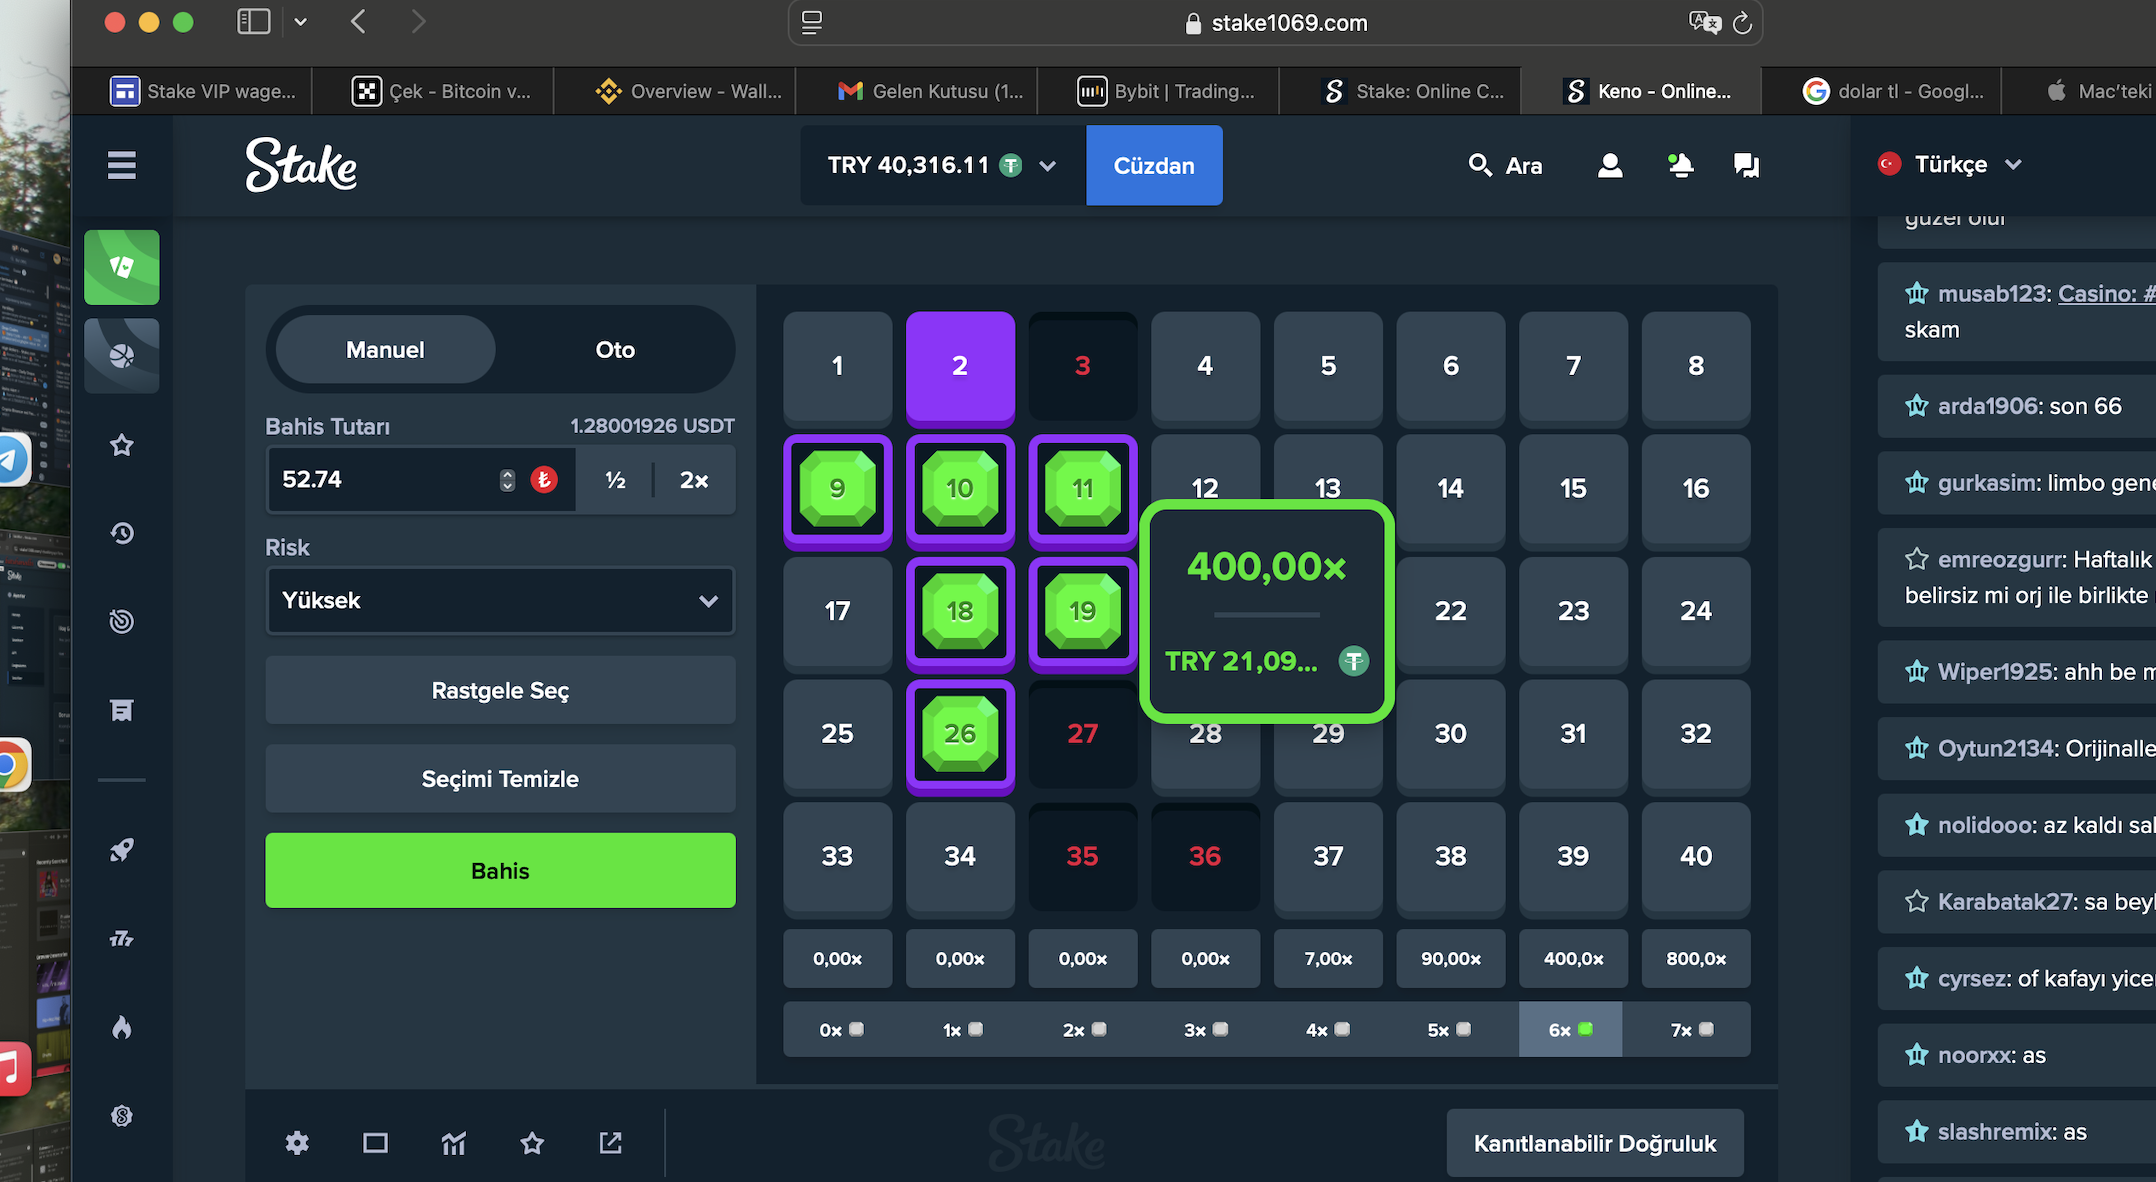Open Favourites star in left sidebar
Screen dimensions: 2156x1182
point(122,445)
